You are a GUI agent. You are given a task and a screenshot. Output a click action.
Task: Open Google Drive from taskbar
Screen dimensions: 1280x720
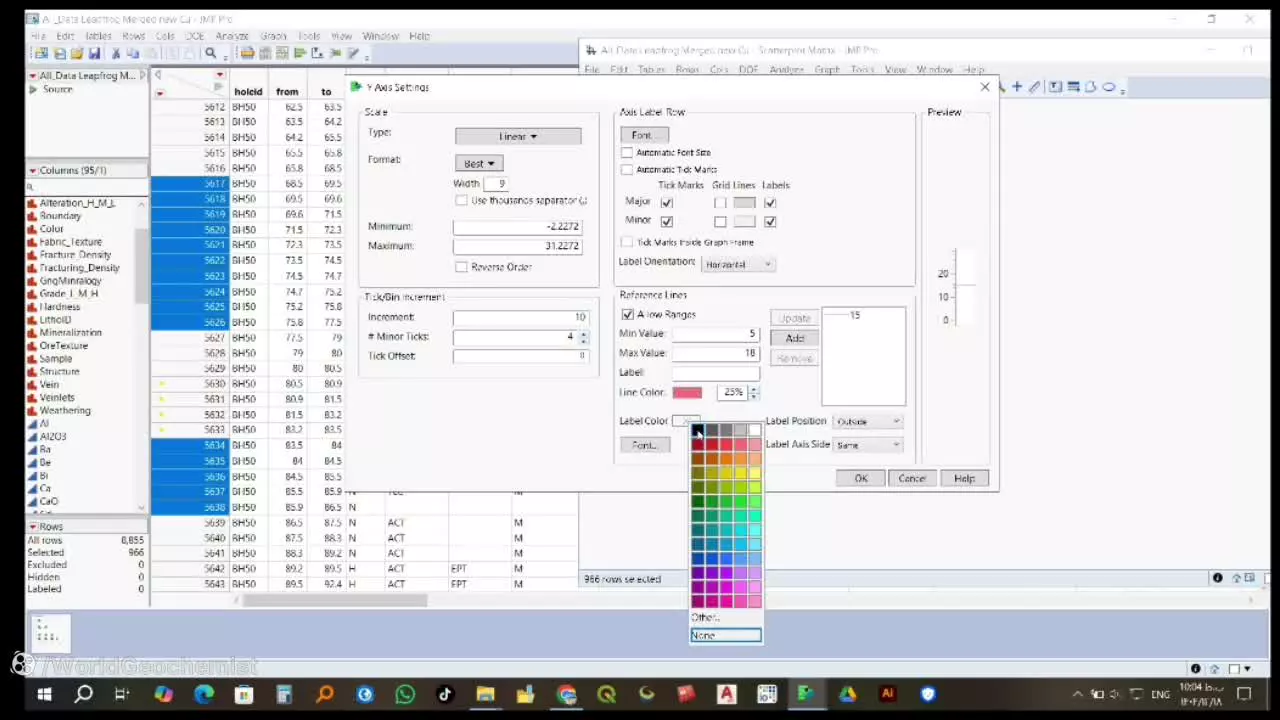coord(847,694)
